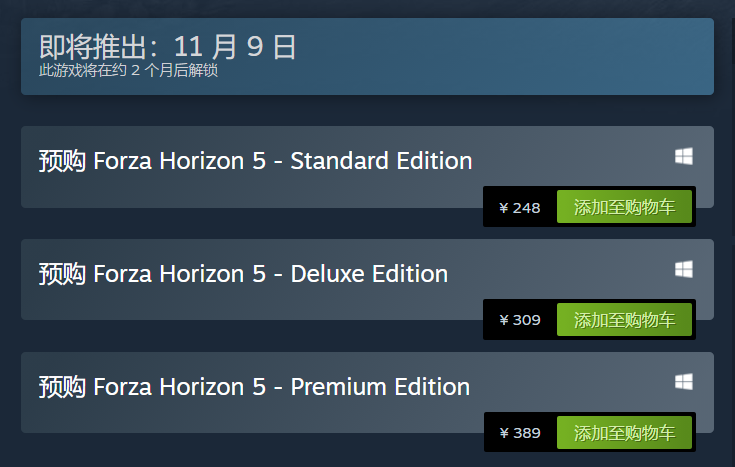This screenshot has height=467, width=735.
Task: Click the ¥ 389 price box
Action: pos(520,433)
